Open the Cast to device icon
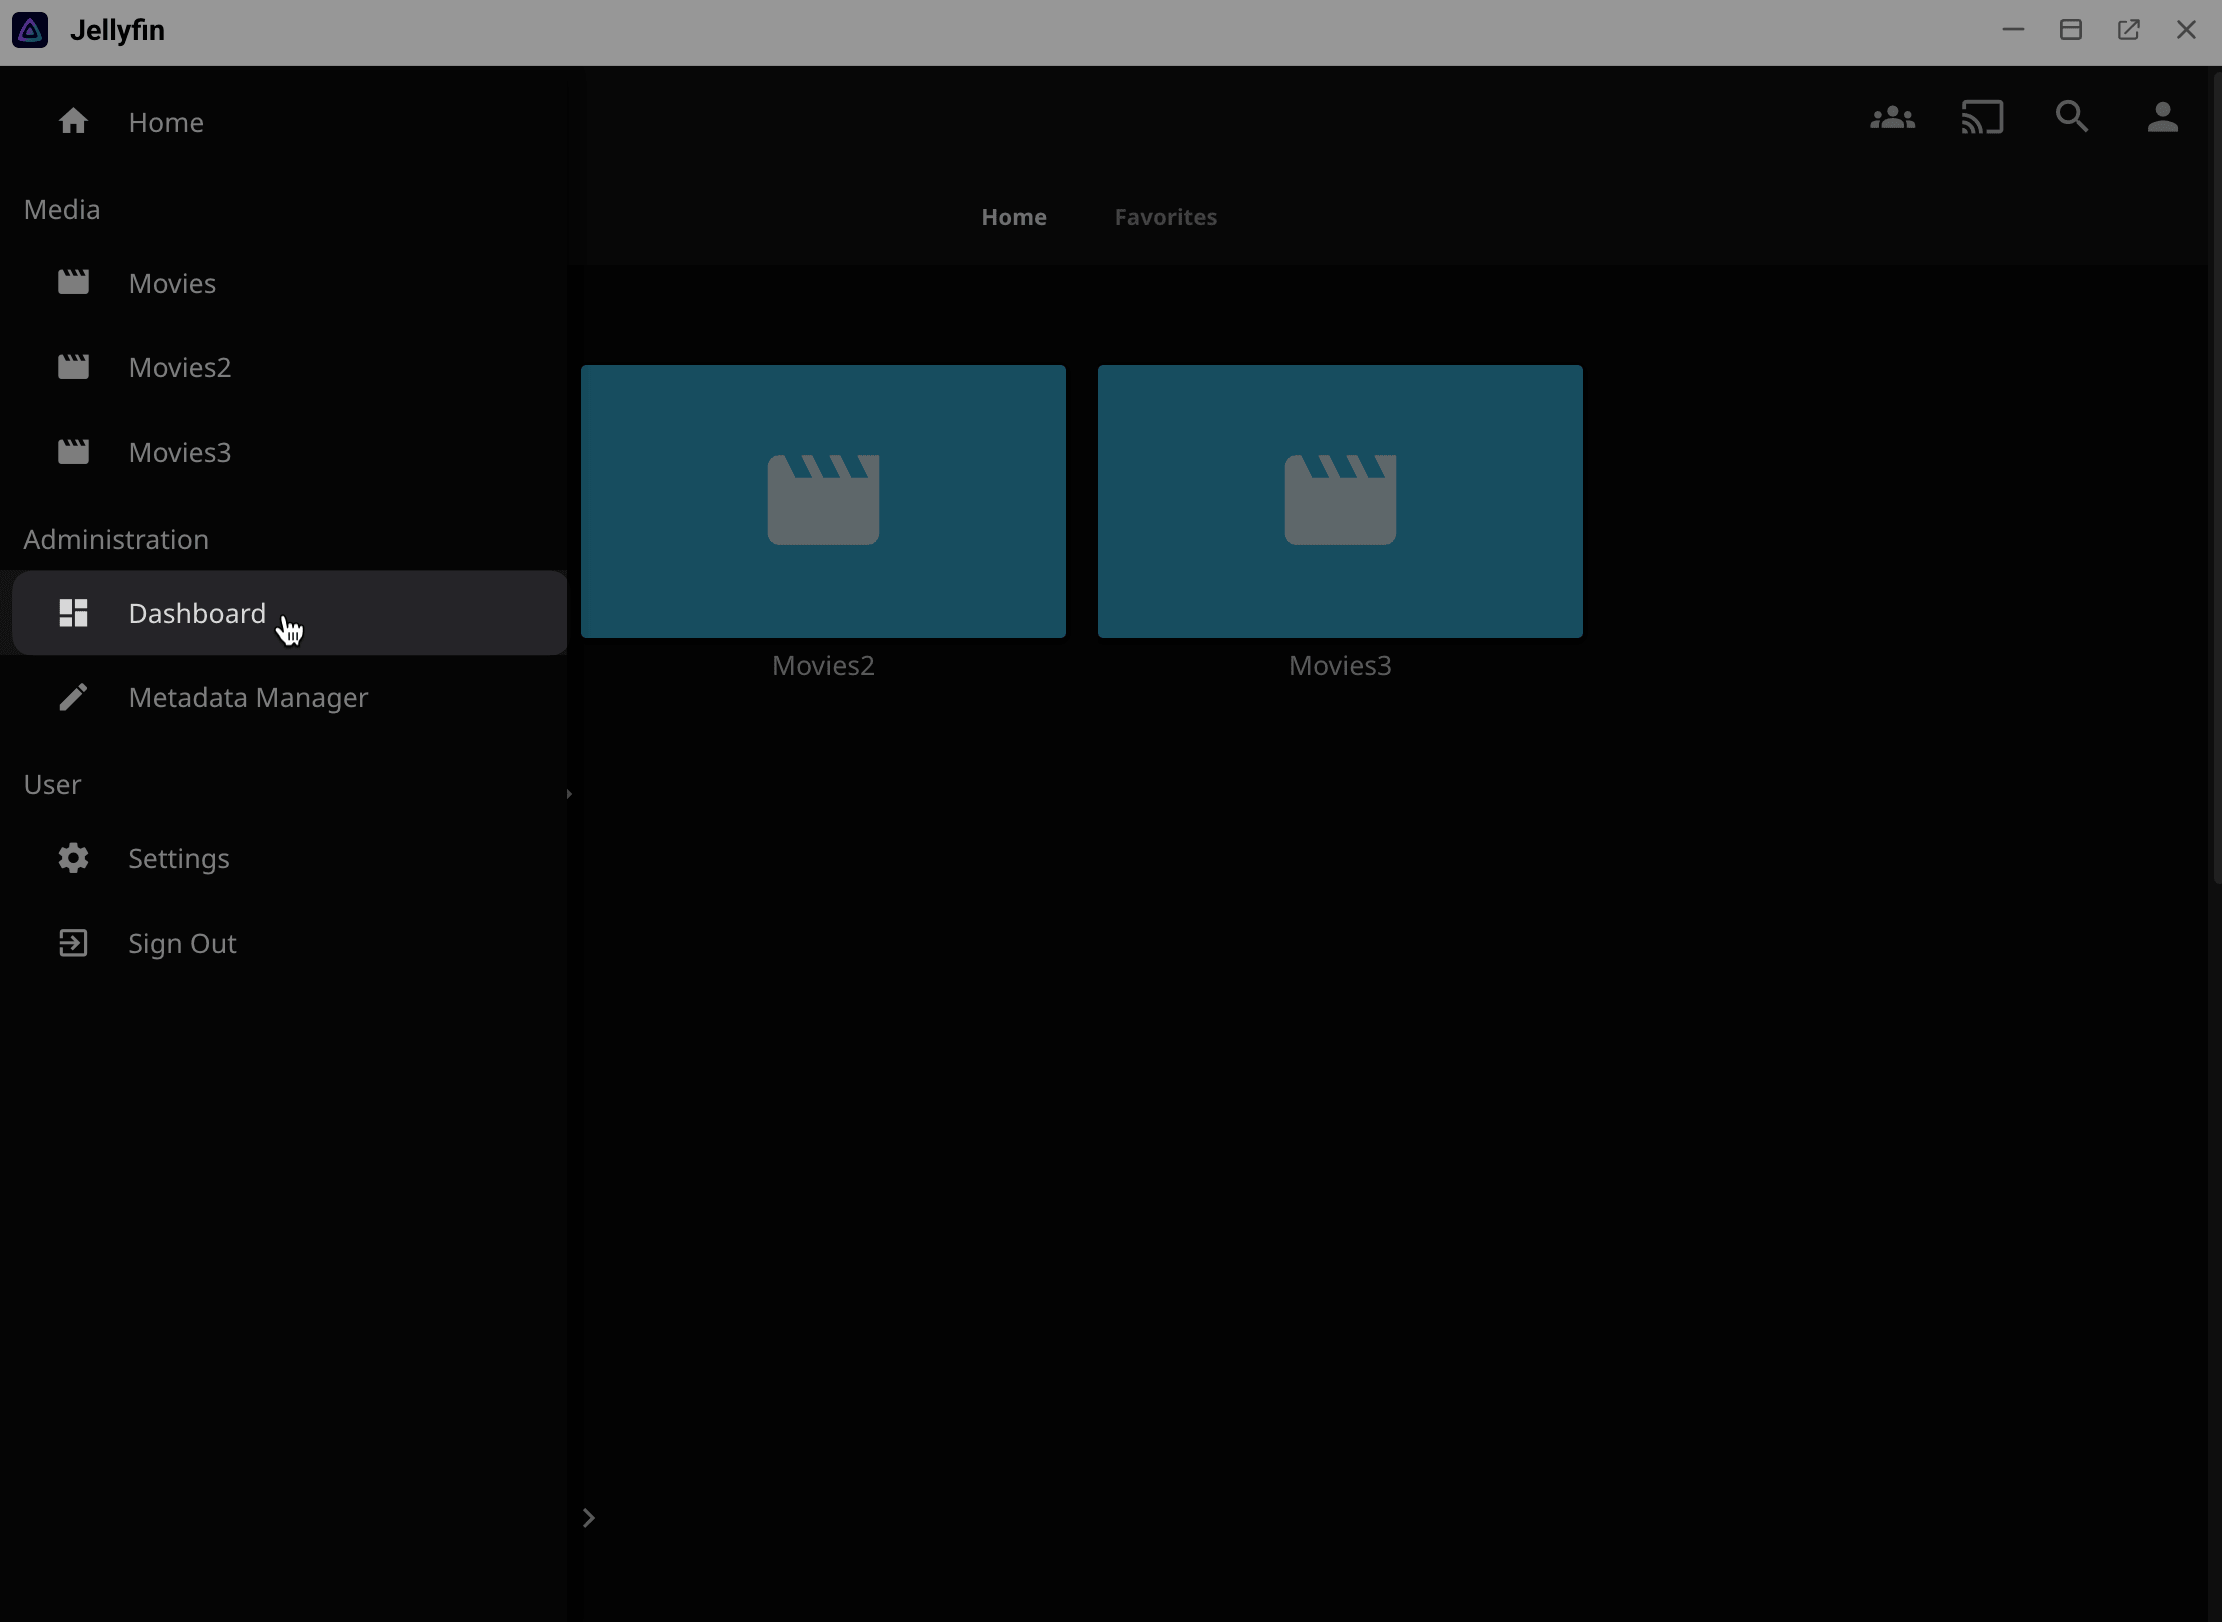Screen dimensions: 2222x1622 click(x=1982, y=118)
